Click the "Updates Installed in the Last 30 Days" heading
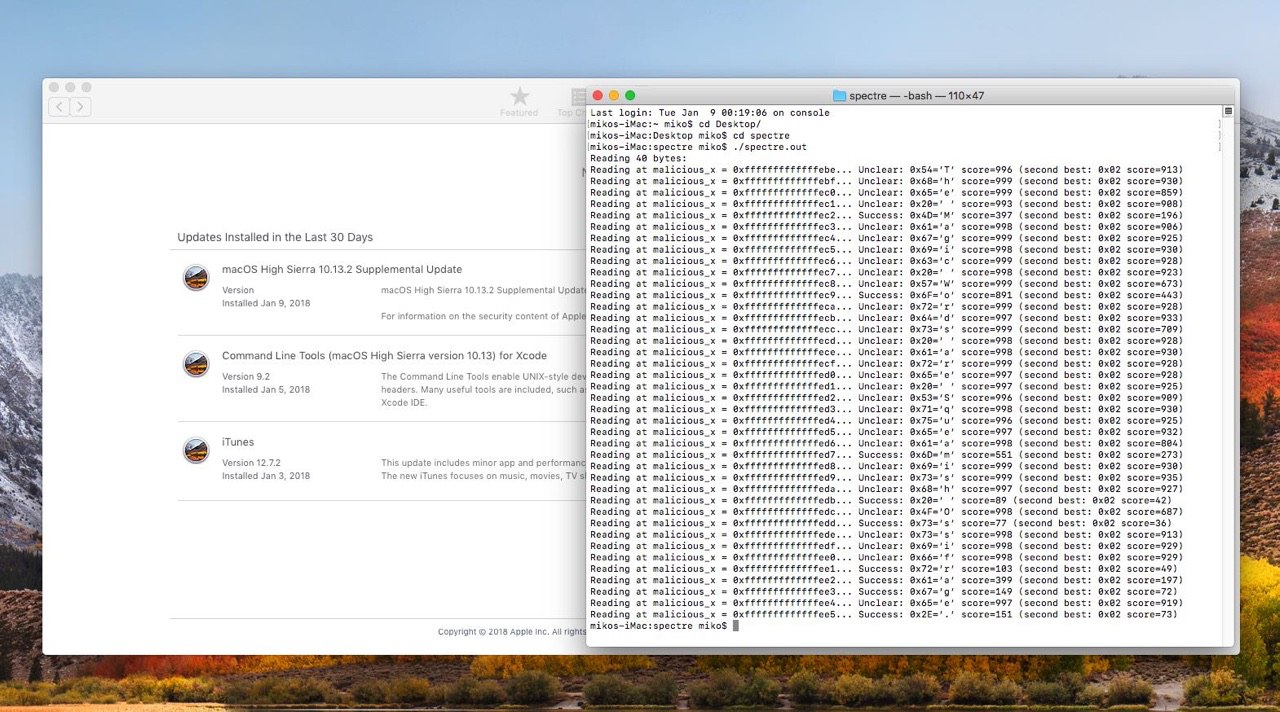1280x712 pixels. (275, 237)
